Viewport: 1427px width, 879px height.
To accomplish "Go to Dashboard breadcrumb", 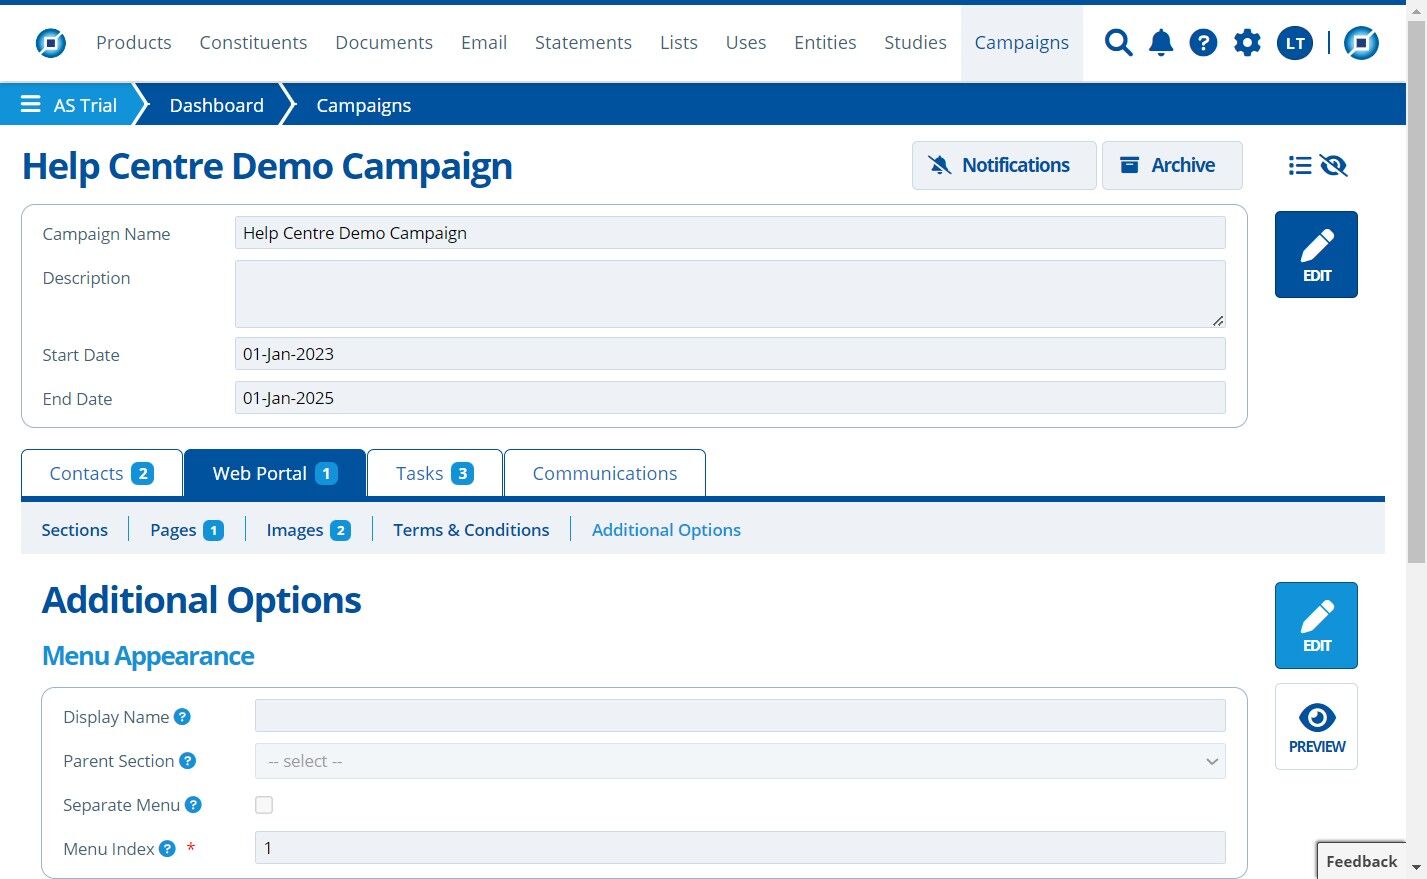I will (x=217, y=105).
